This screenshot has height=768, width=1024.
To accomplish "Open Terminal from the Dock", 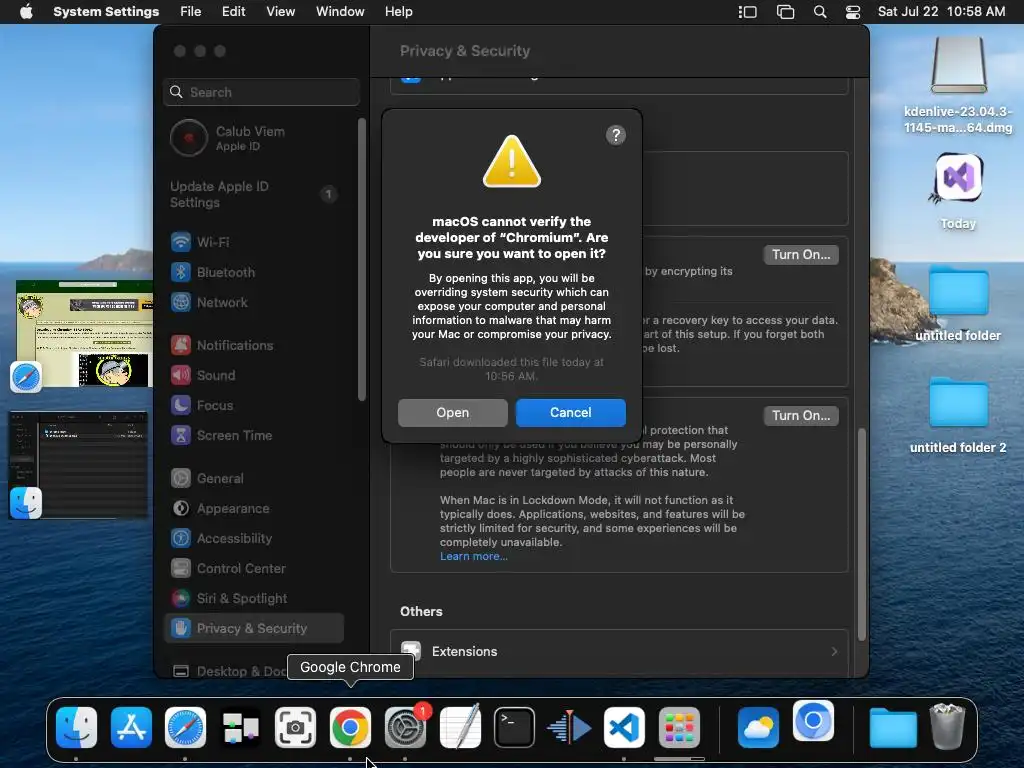I will point(515,728).
